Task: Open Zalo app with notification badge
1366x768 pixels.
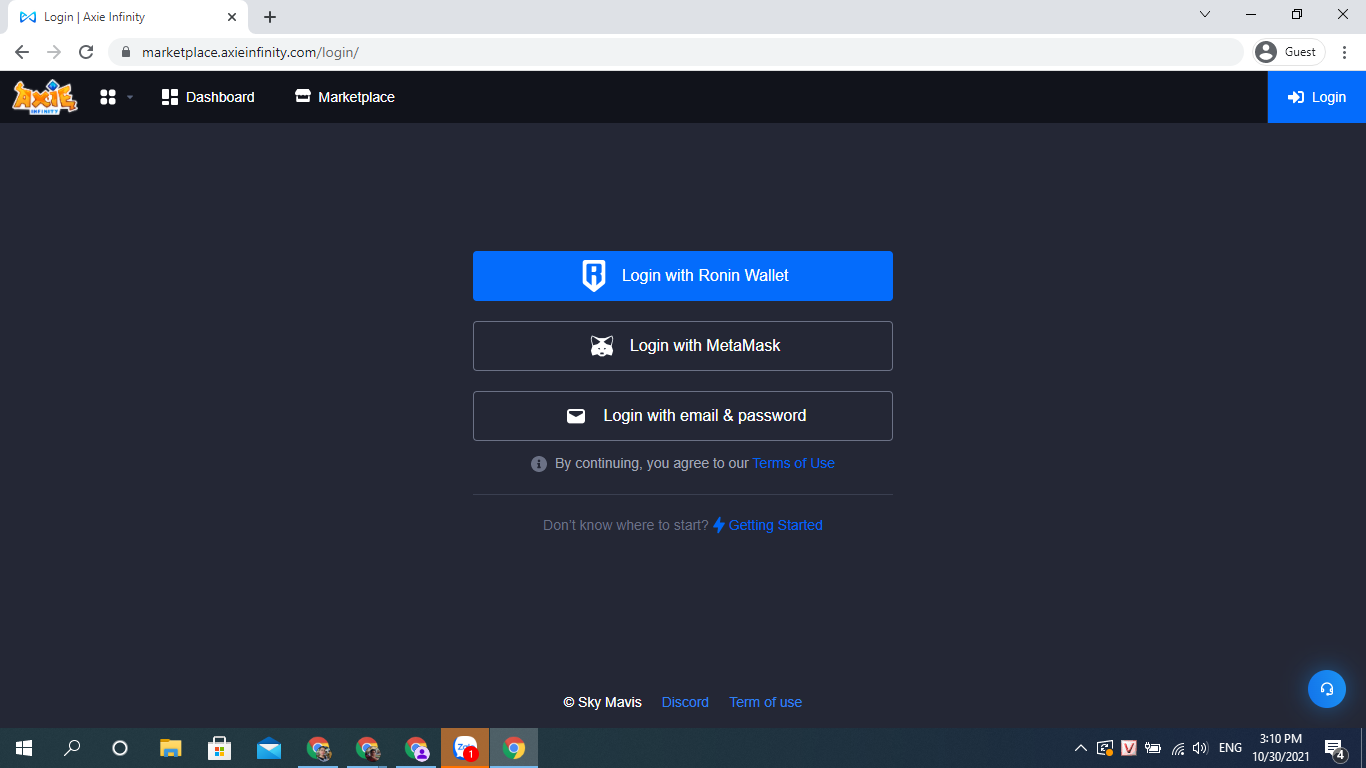Action: pyautogui.click(x=465, y=748)
